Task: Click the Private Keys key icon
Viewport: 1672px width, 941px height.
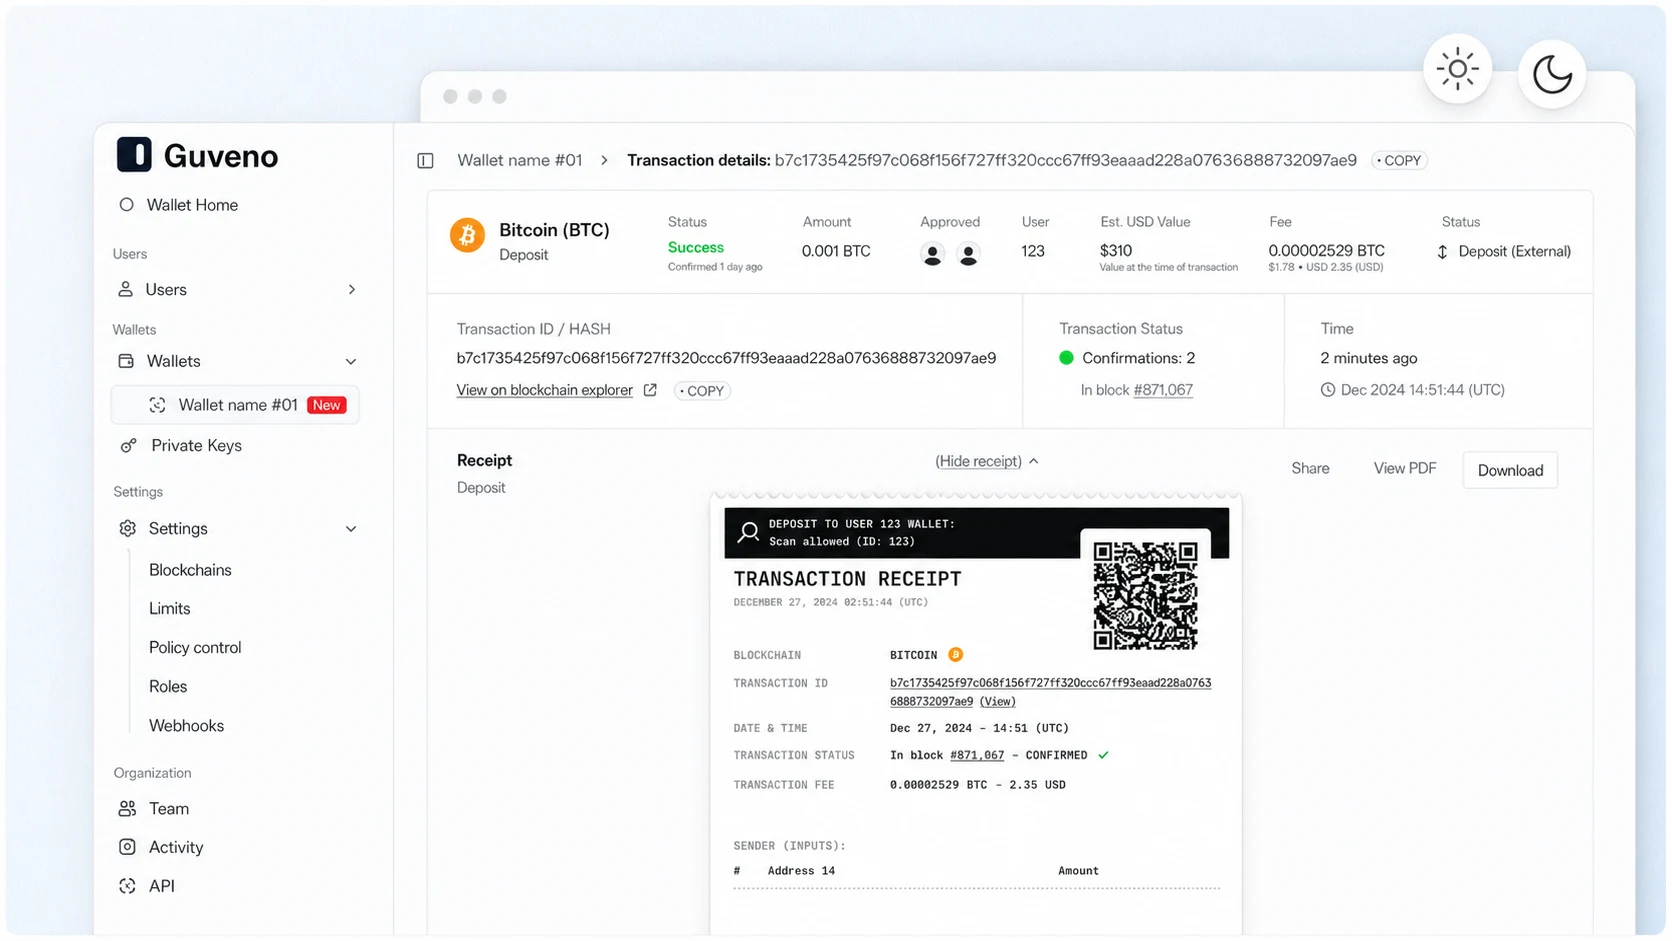Action: point(128,446)
